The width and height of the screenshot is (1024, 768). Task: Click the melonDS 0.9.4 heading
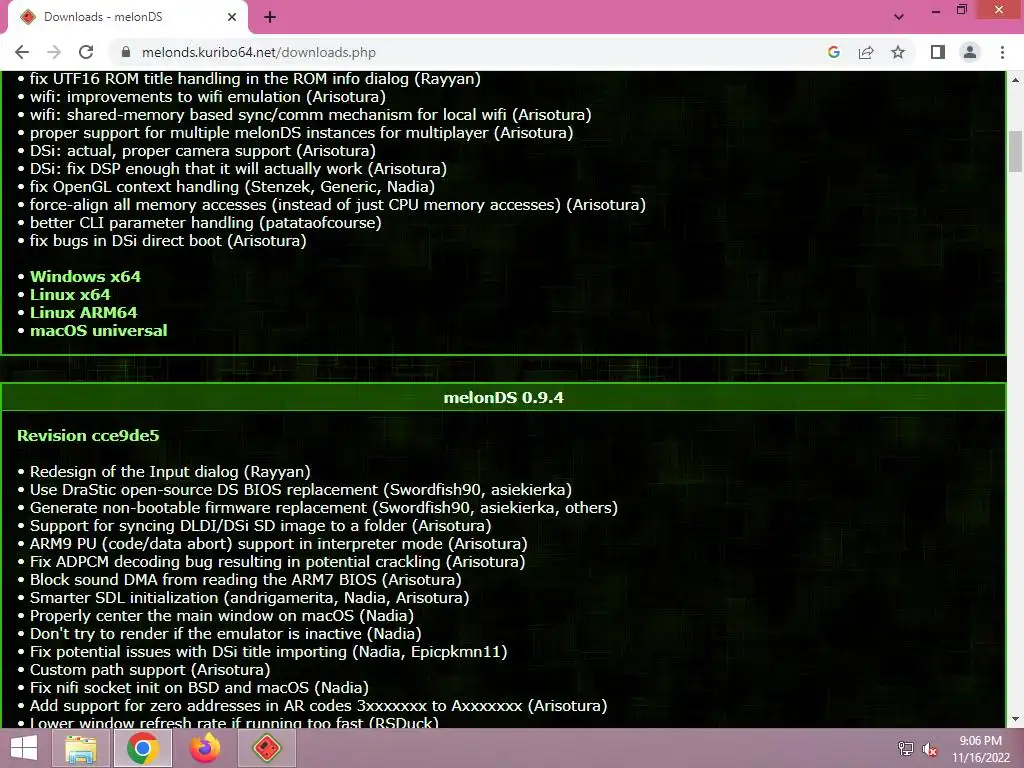pos(503,398)
